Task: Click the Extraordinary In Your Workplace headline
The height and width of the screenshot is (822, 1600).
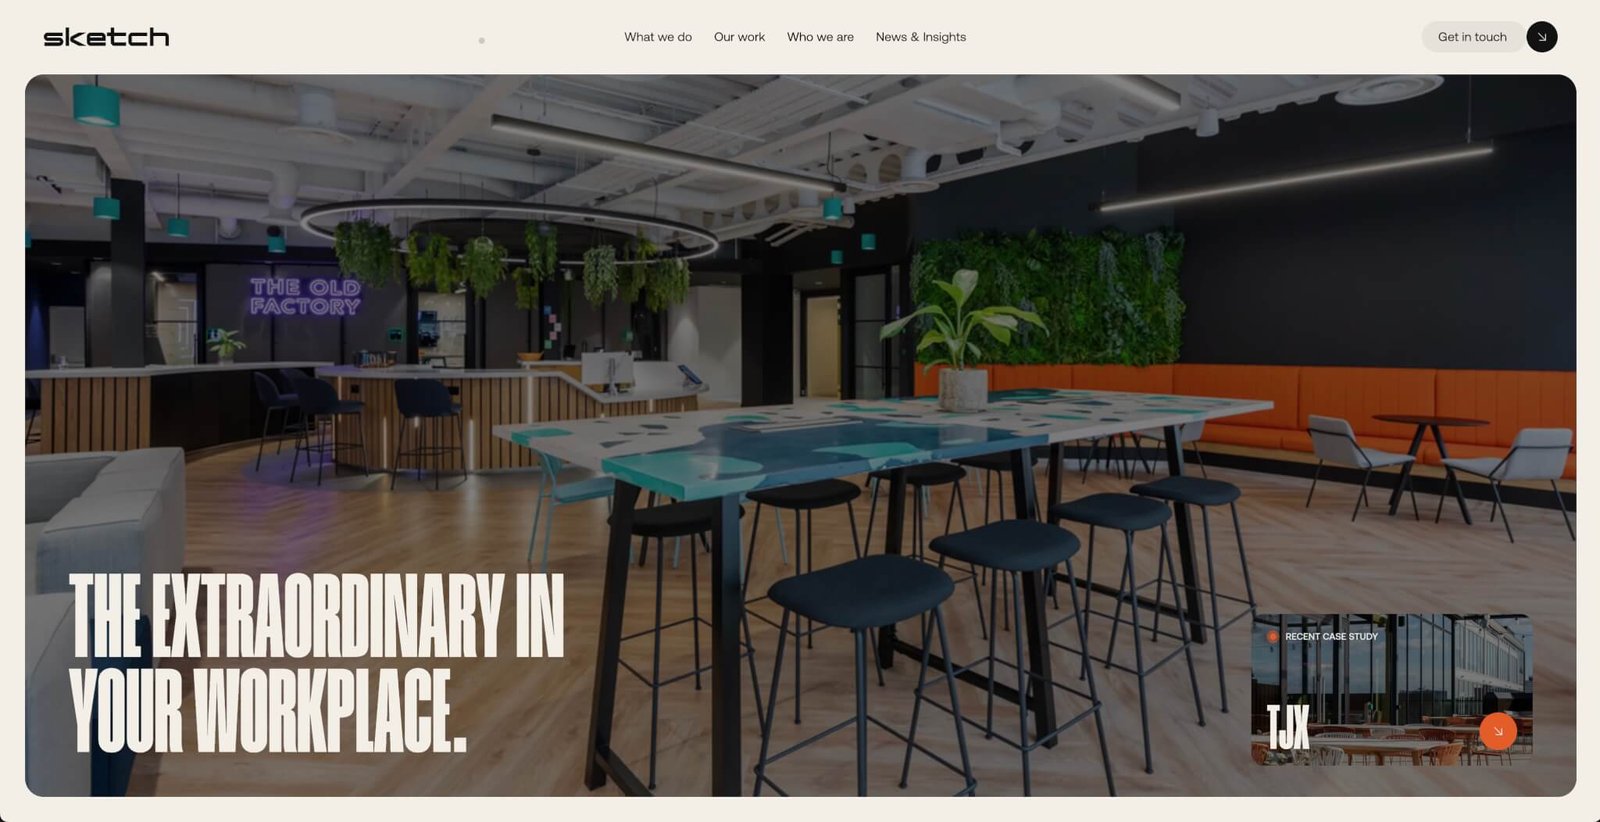Action: [x=317, y=663]
